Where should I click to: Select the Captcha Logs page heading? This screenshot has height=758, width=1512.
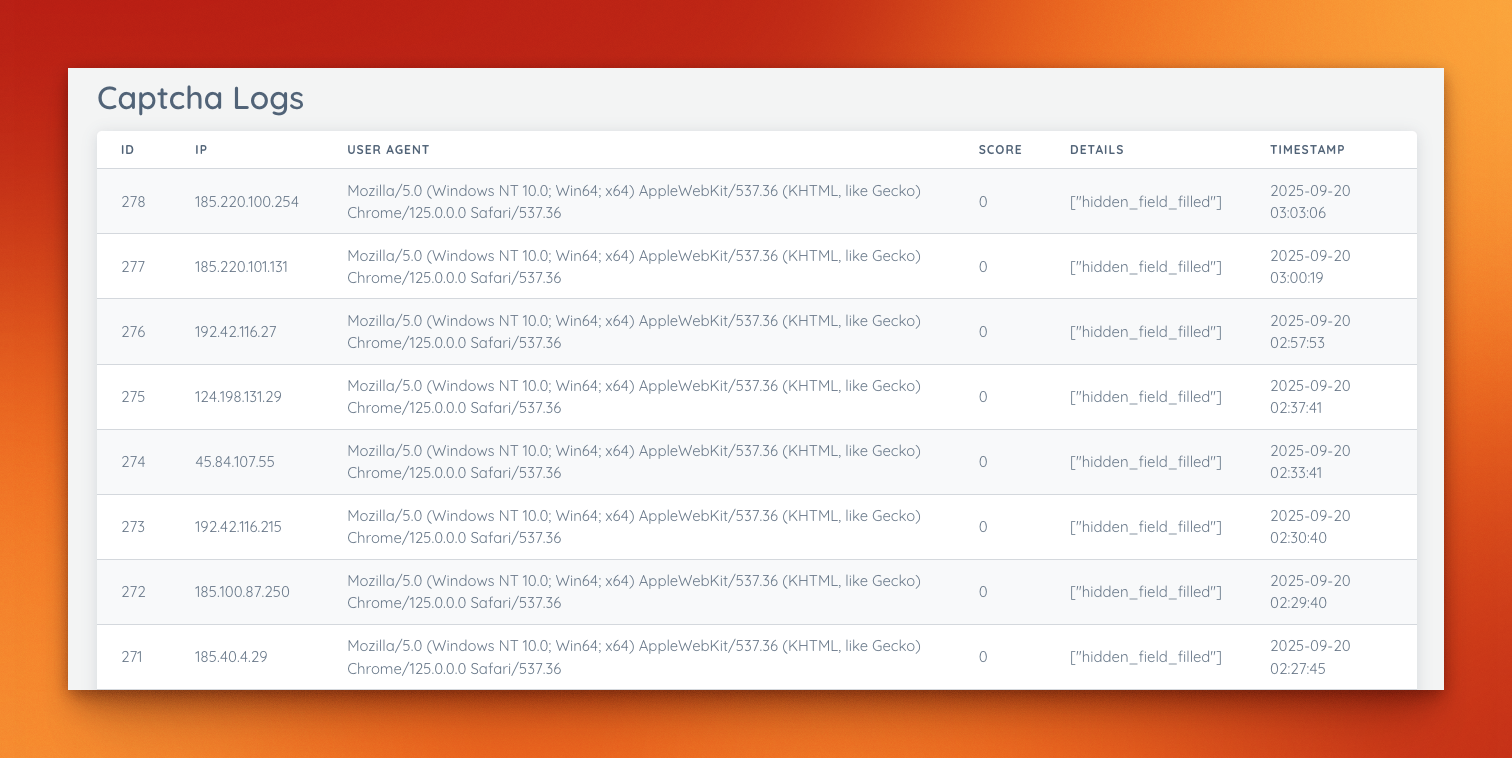pyautogui.click(x=200, y=98)
